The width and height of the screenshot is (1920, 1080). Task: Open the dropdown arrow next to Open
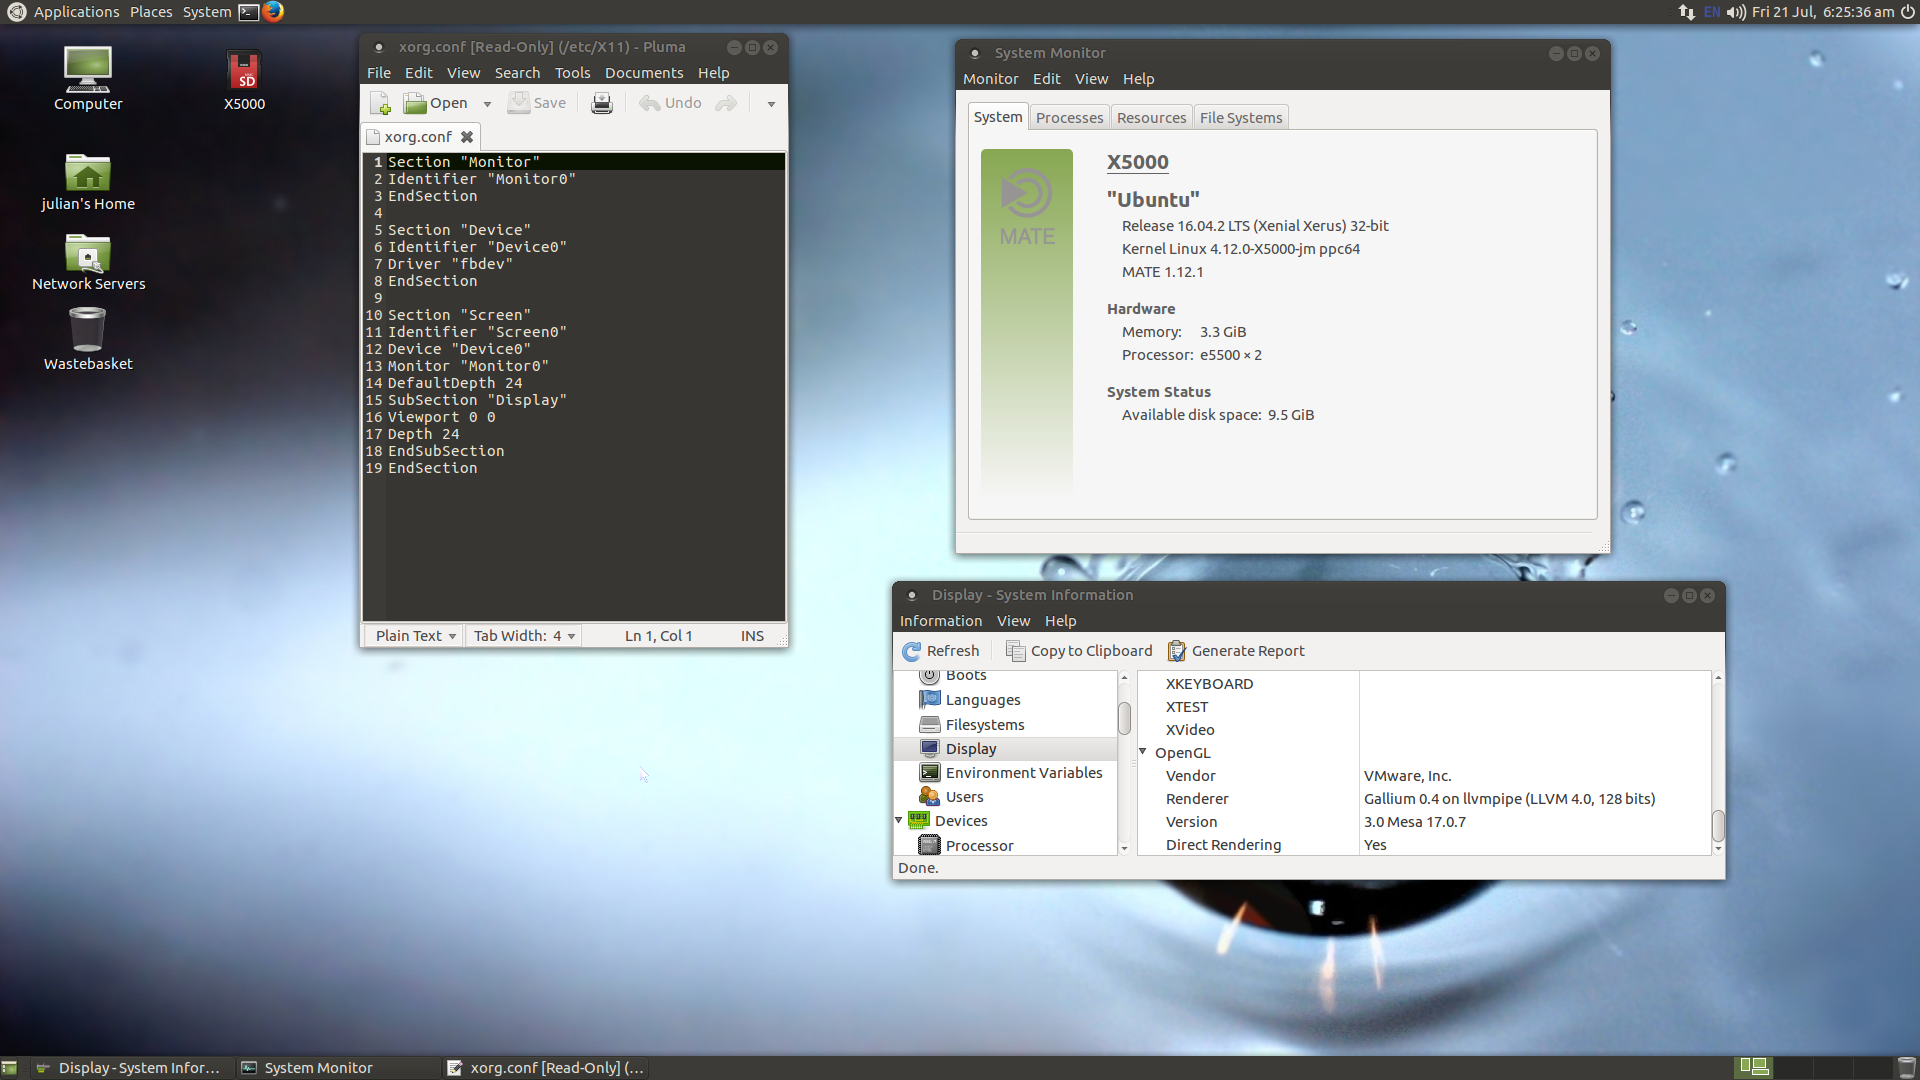coord(487,104)
